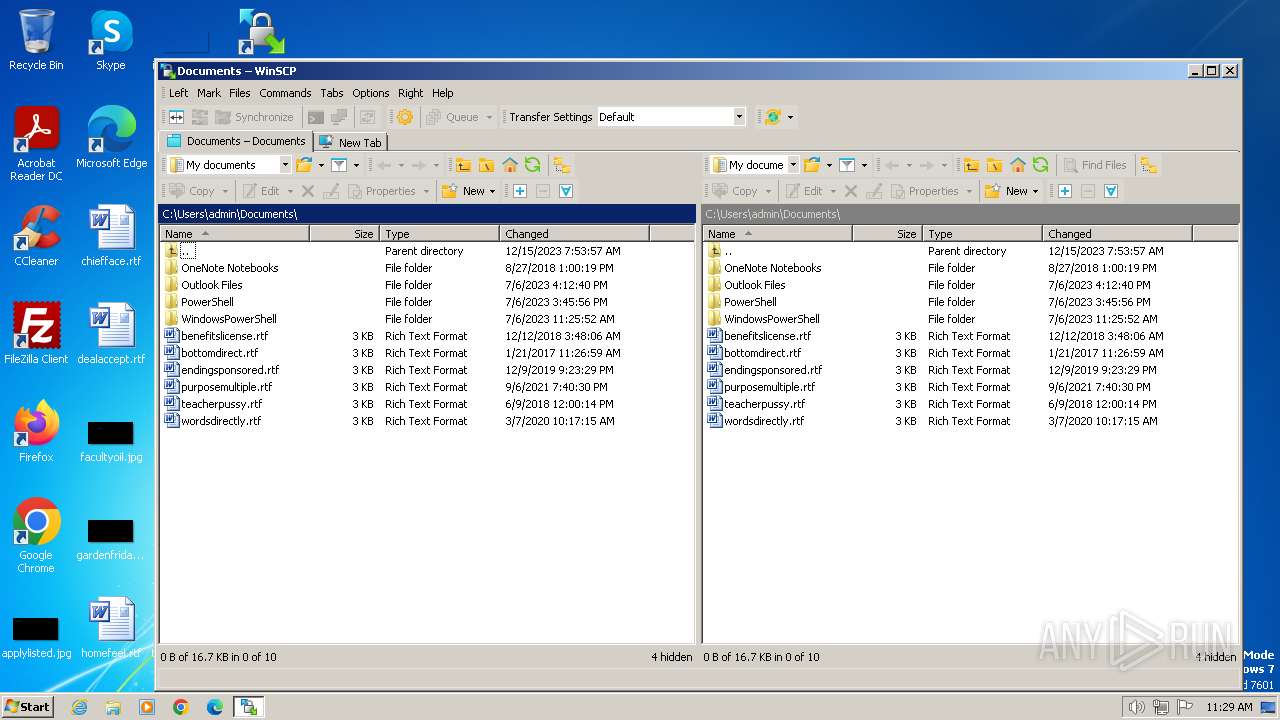1280x720 pixels.
Task: Open Preferences via the orange gear icon
Action: point(405,117)
